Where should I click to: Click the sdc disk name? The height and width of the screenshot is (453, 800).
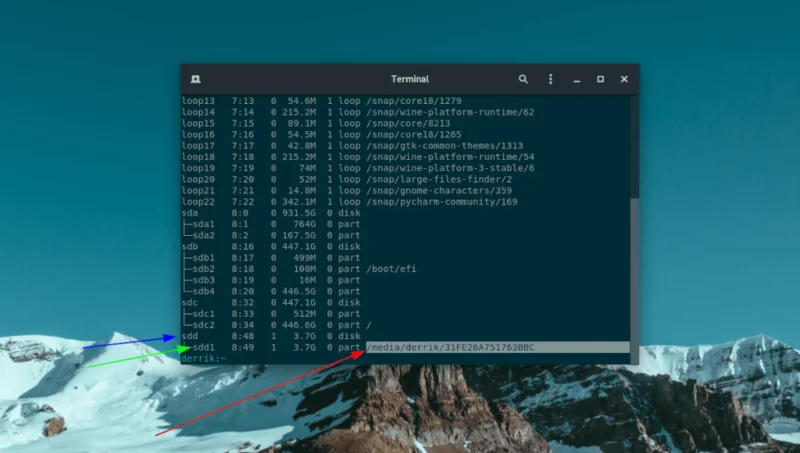coord(190,303)
